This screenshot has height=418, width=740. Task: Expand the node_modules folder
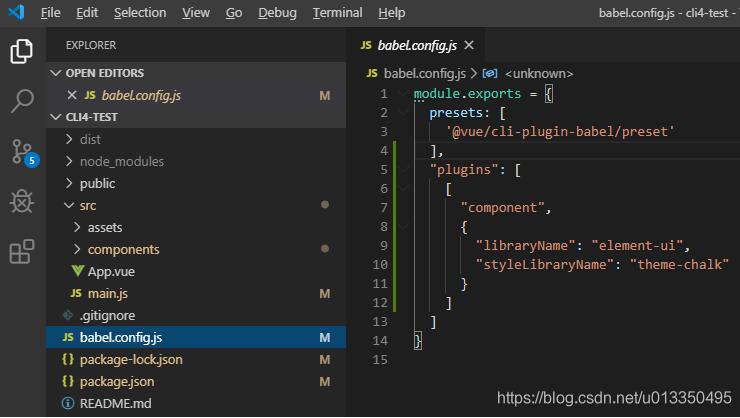pos(69,161)
